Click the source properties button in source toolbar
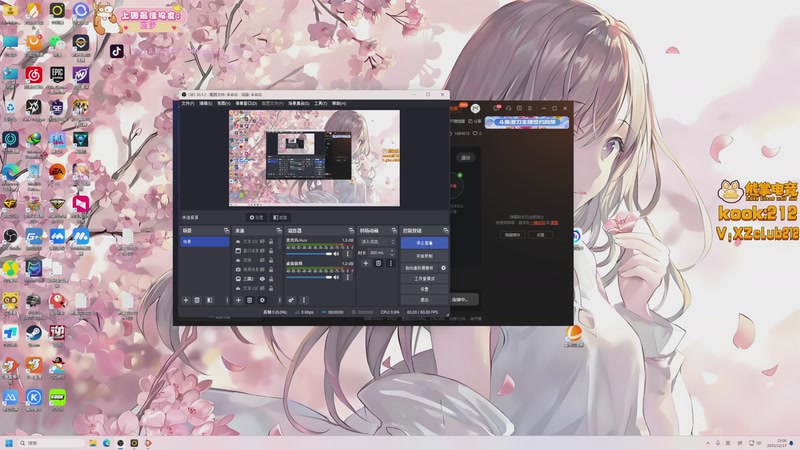Screen dimensions: 800x450 (256, 217)
